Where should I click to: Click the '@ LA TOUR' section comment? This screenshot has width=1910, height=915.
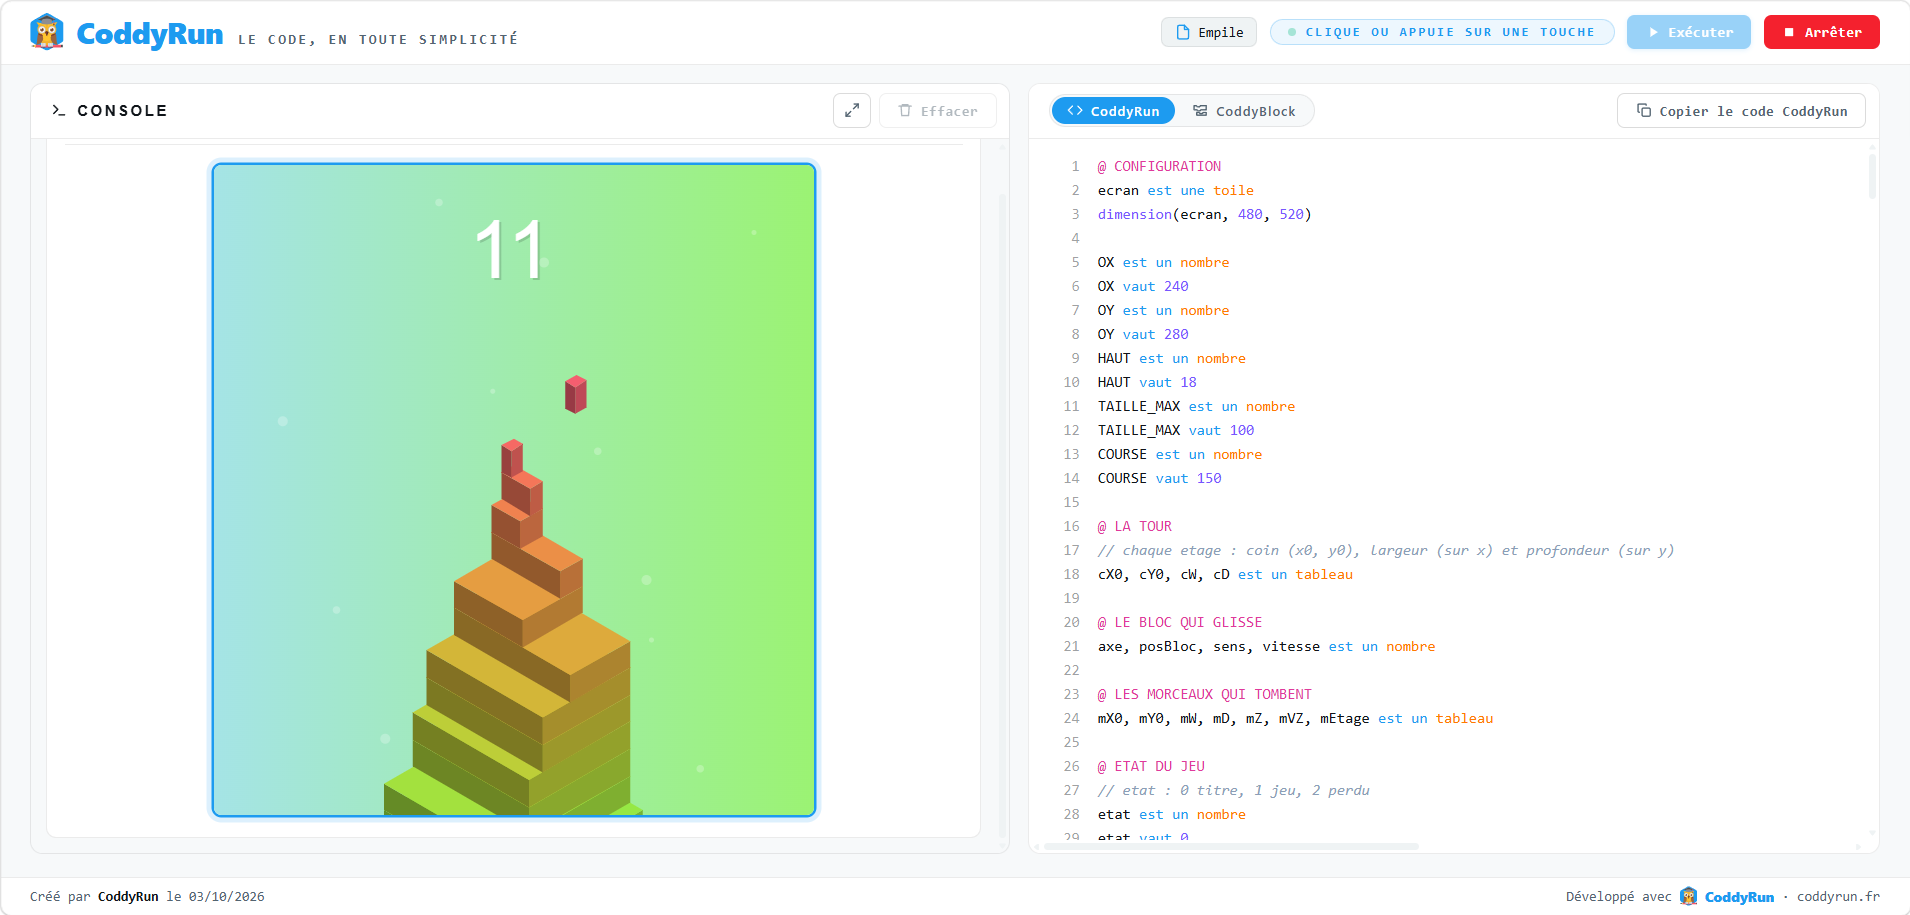click(x=1134, y=526)
